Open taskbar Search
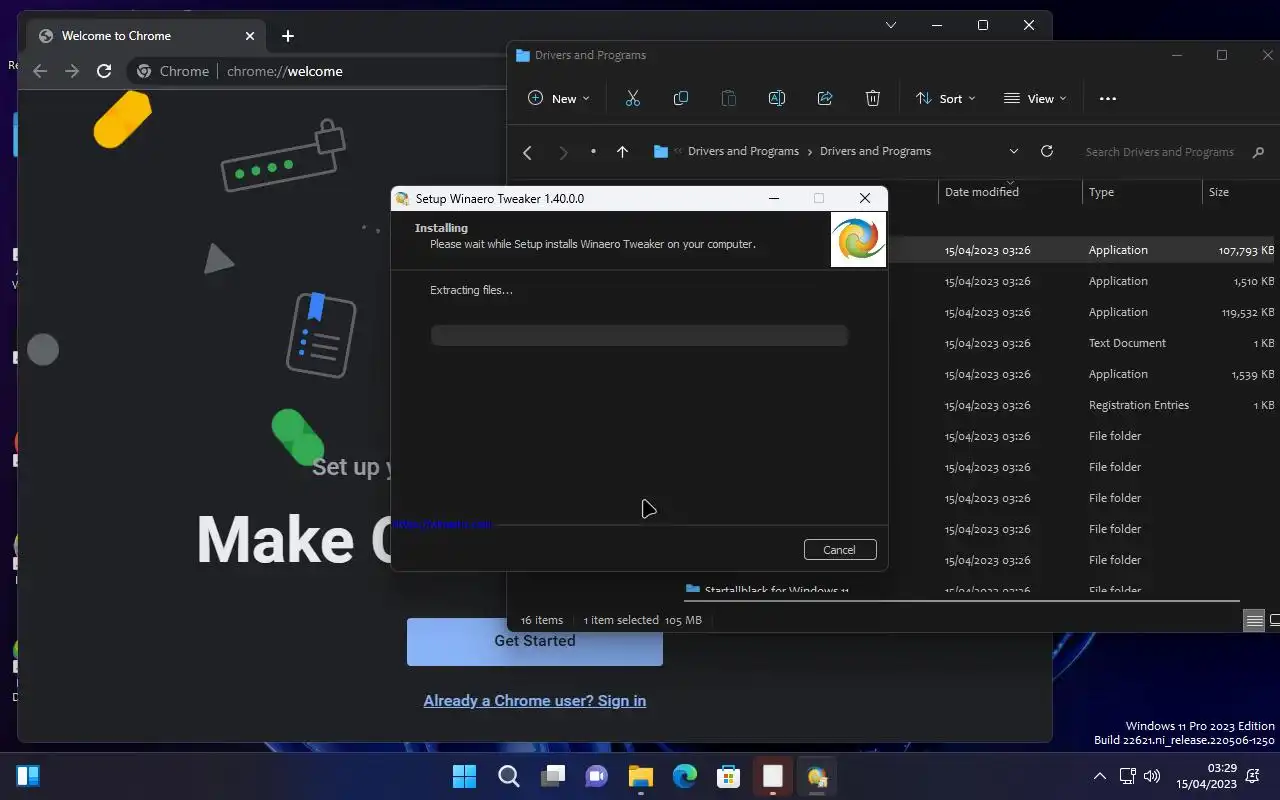 coord(508,776)
